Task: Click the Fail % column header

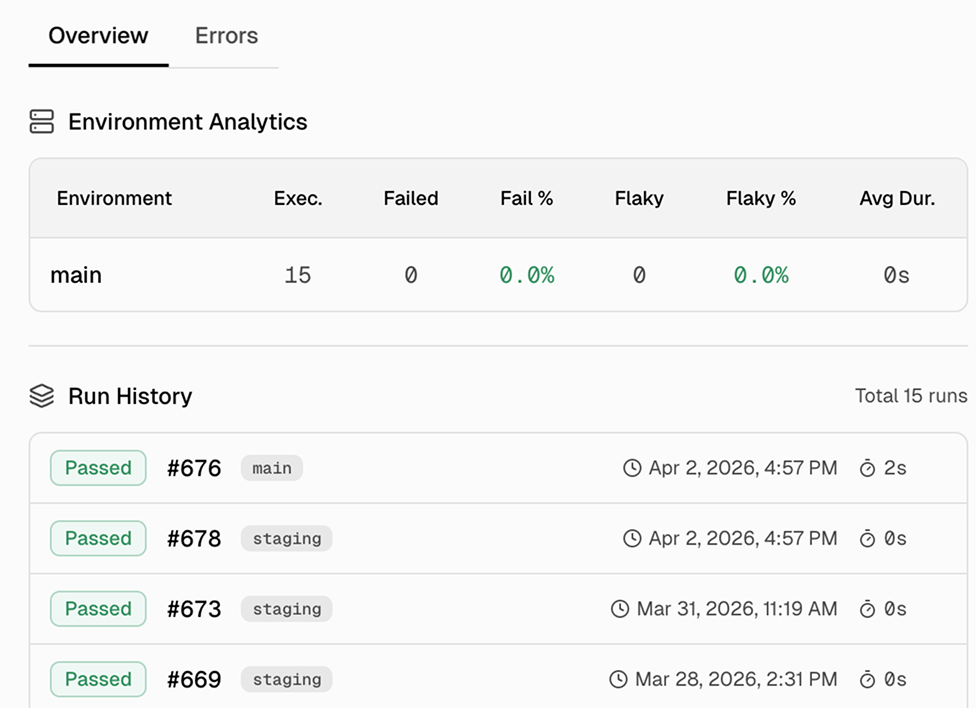Action: coord(527,198)
